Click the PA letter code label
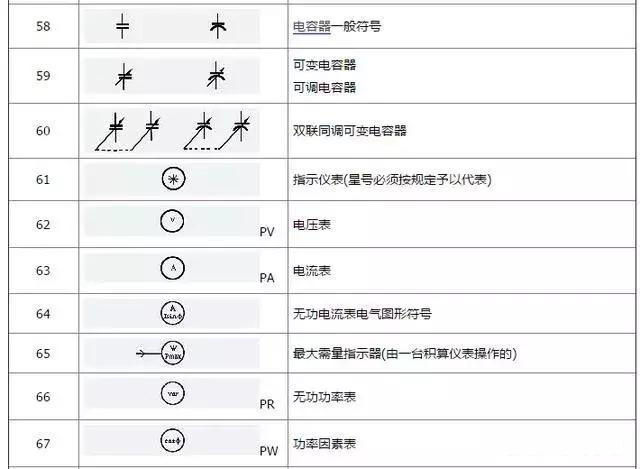 pyautogui.click(x=267, y=277)
